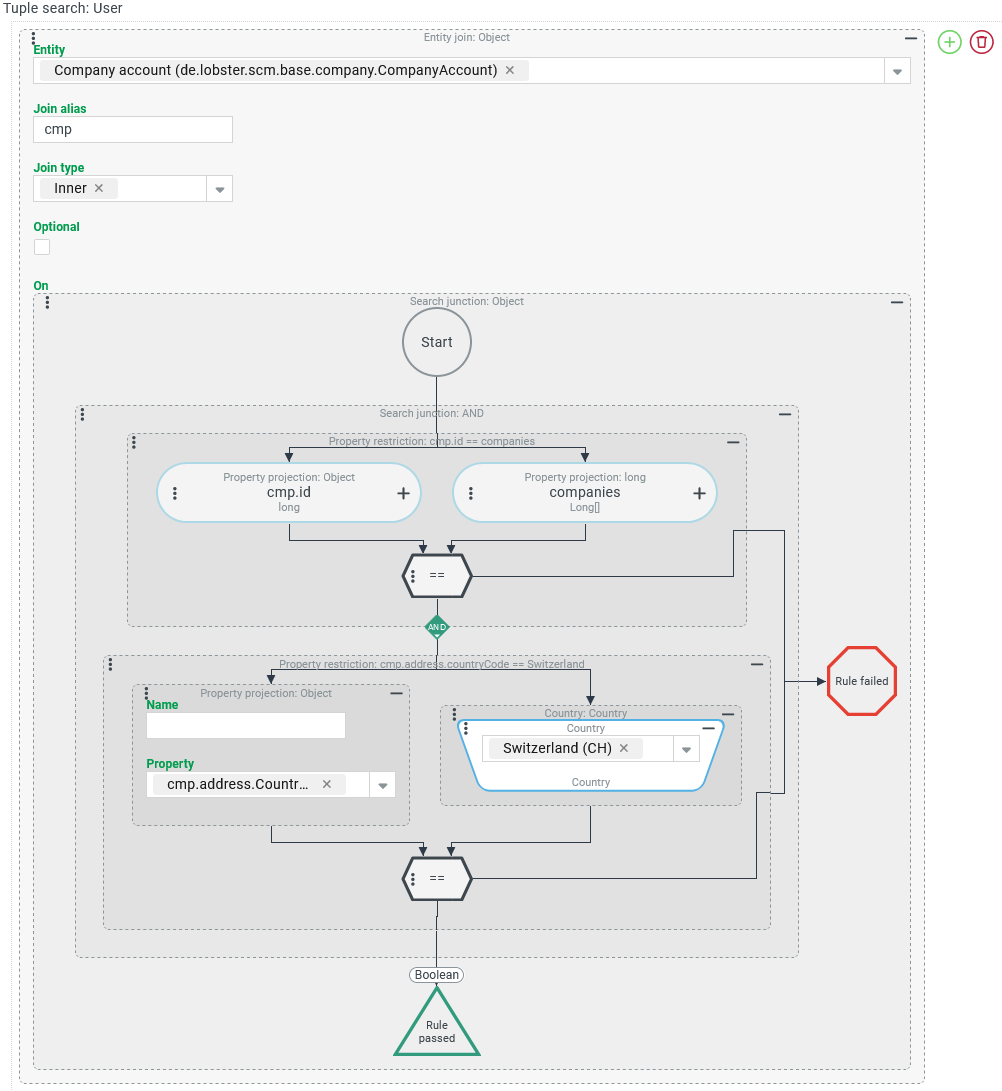Click the green add entity join icon
This screenshot has width=1002, height=1091.
click(949, 42)
